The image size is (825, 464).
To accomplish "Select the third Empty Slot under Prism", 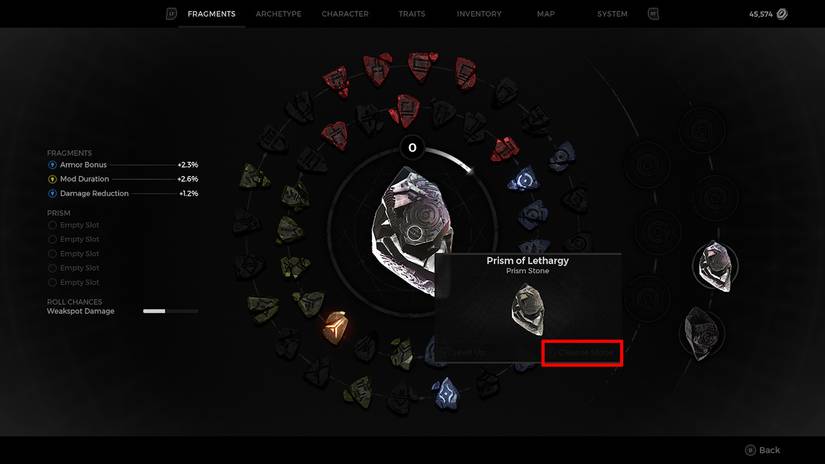I will 74,254.
